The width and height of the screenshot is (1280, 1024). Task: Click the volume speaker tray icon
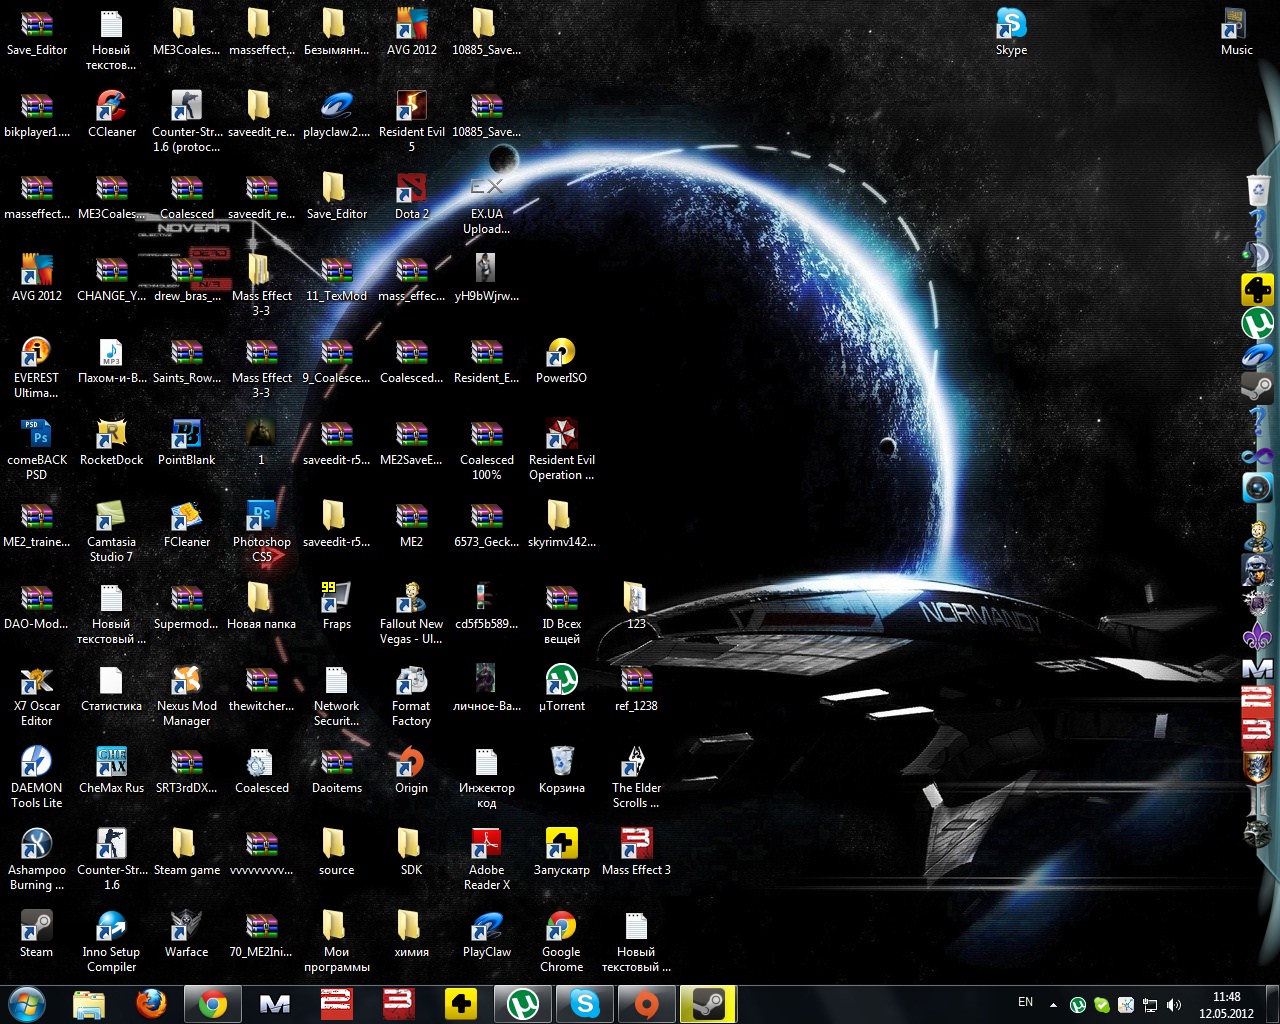(x=1174, y=1005)
